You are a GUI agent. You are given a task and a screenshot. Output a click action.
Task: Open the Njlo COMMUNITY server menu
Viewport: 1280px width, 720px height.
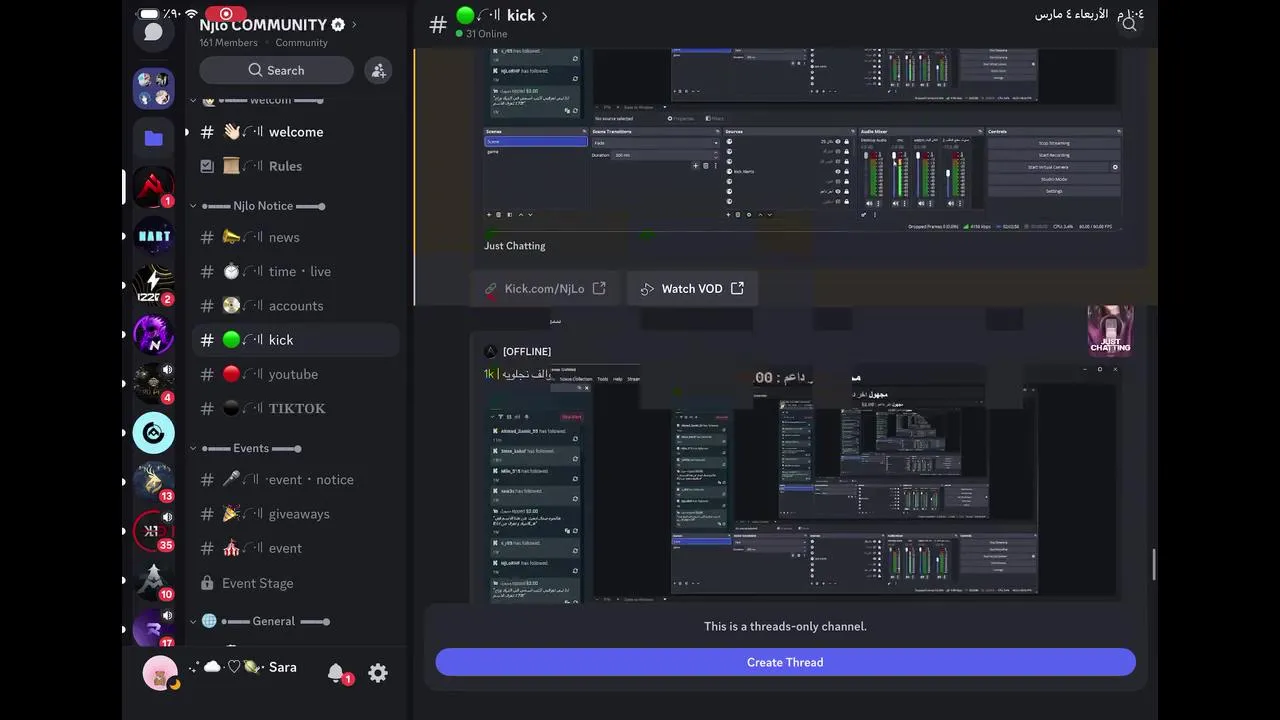(x=278, y=24)
